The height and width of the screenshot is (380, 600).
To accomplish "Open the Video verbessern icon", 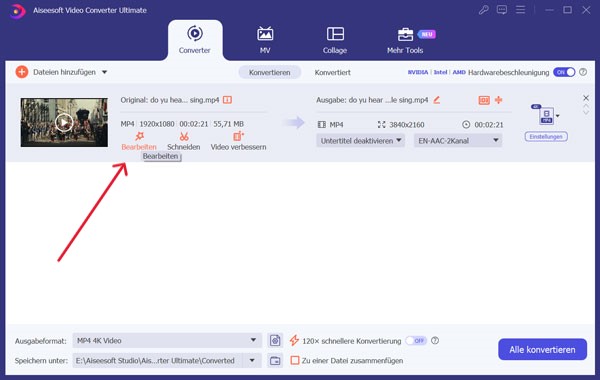I will coord(238,136).
